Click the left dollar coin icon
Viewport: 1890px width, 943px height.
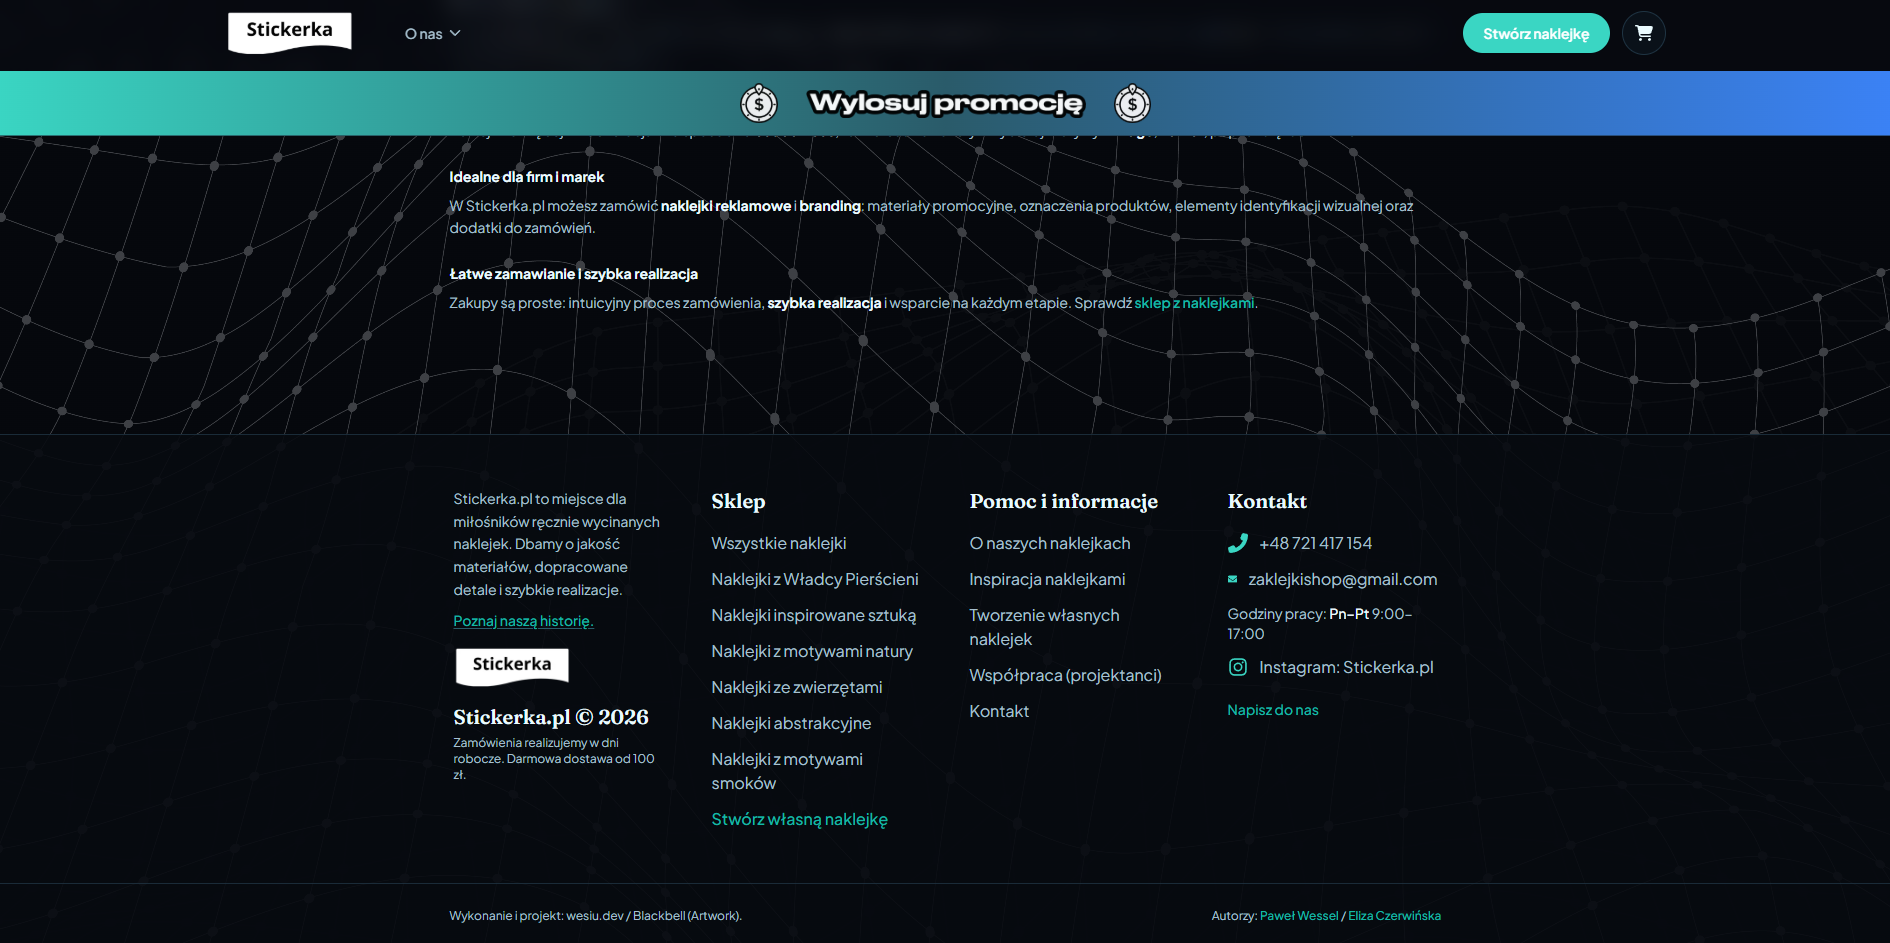coord(759,103)
